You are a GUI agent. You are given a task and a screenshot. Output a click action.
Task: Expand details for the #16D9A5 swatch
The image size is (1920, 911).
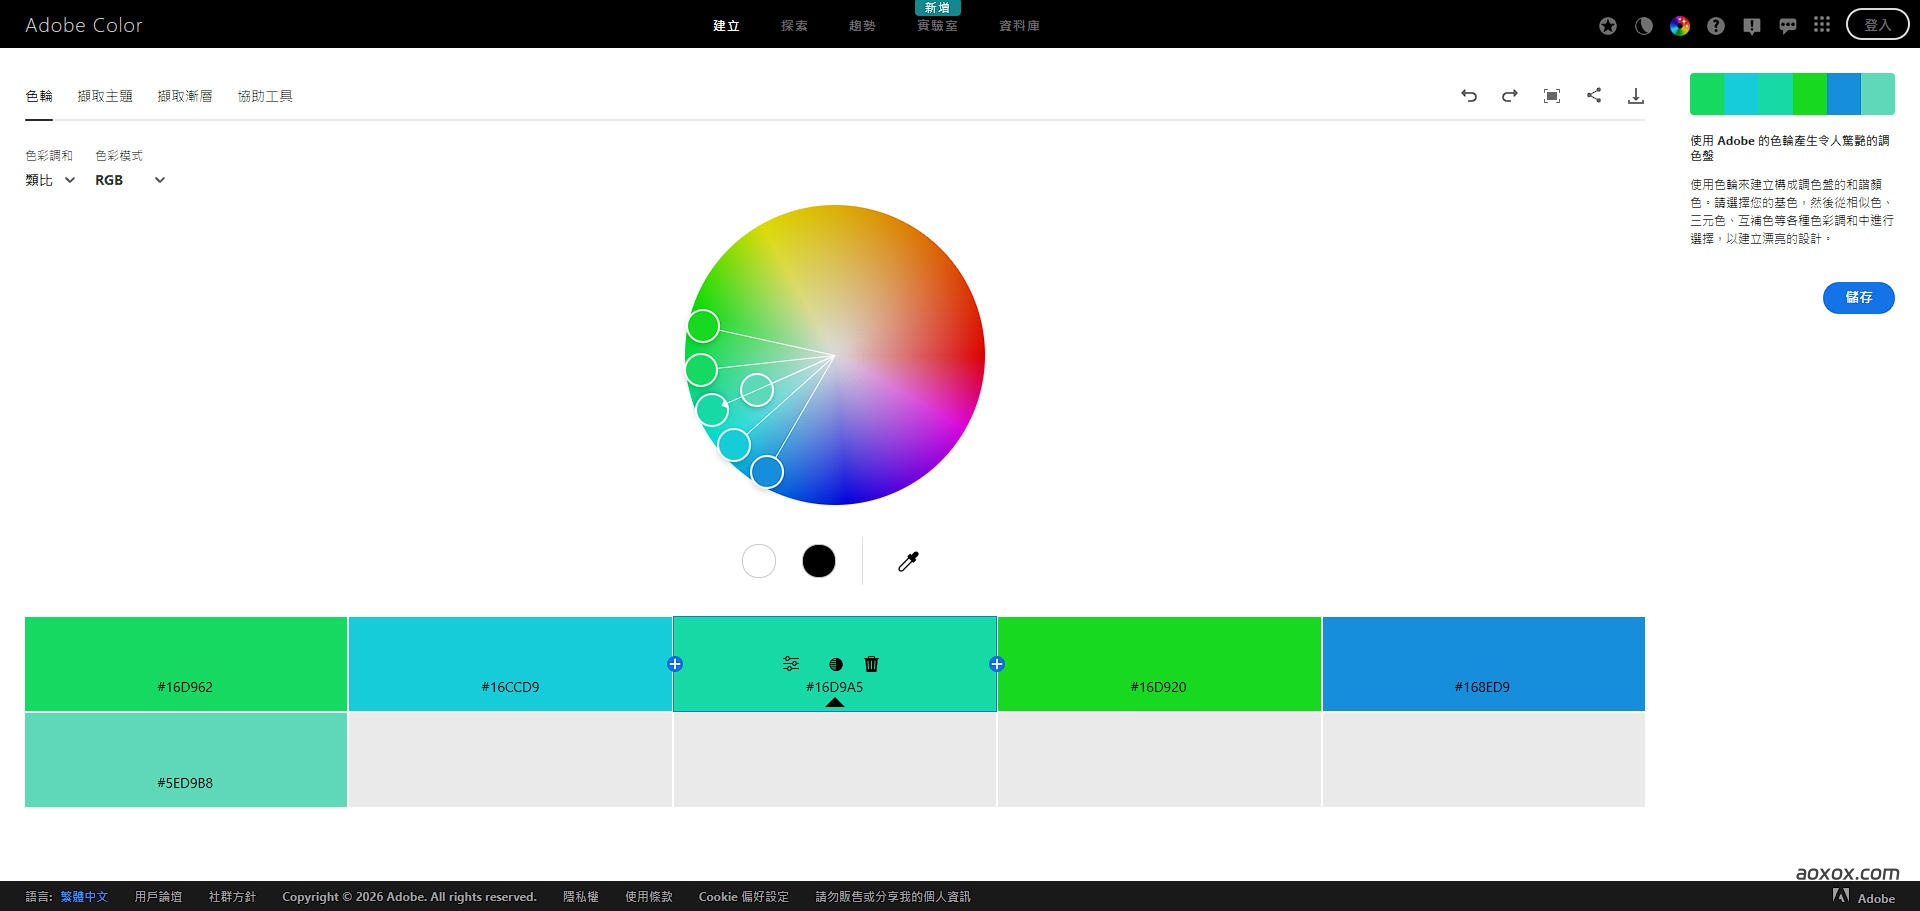click(x=835, y=703)
